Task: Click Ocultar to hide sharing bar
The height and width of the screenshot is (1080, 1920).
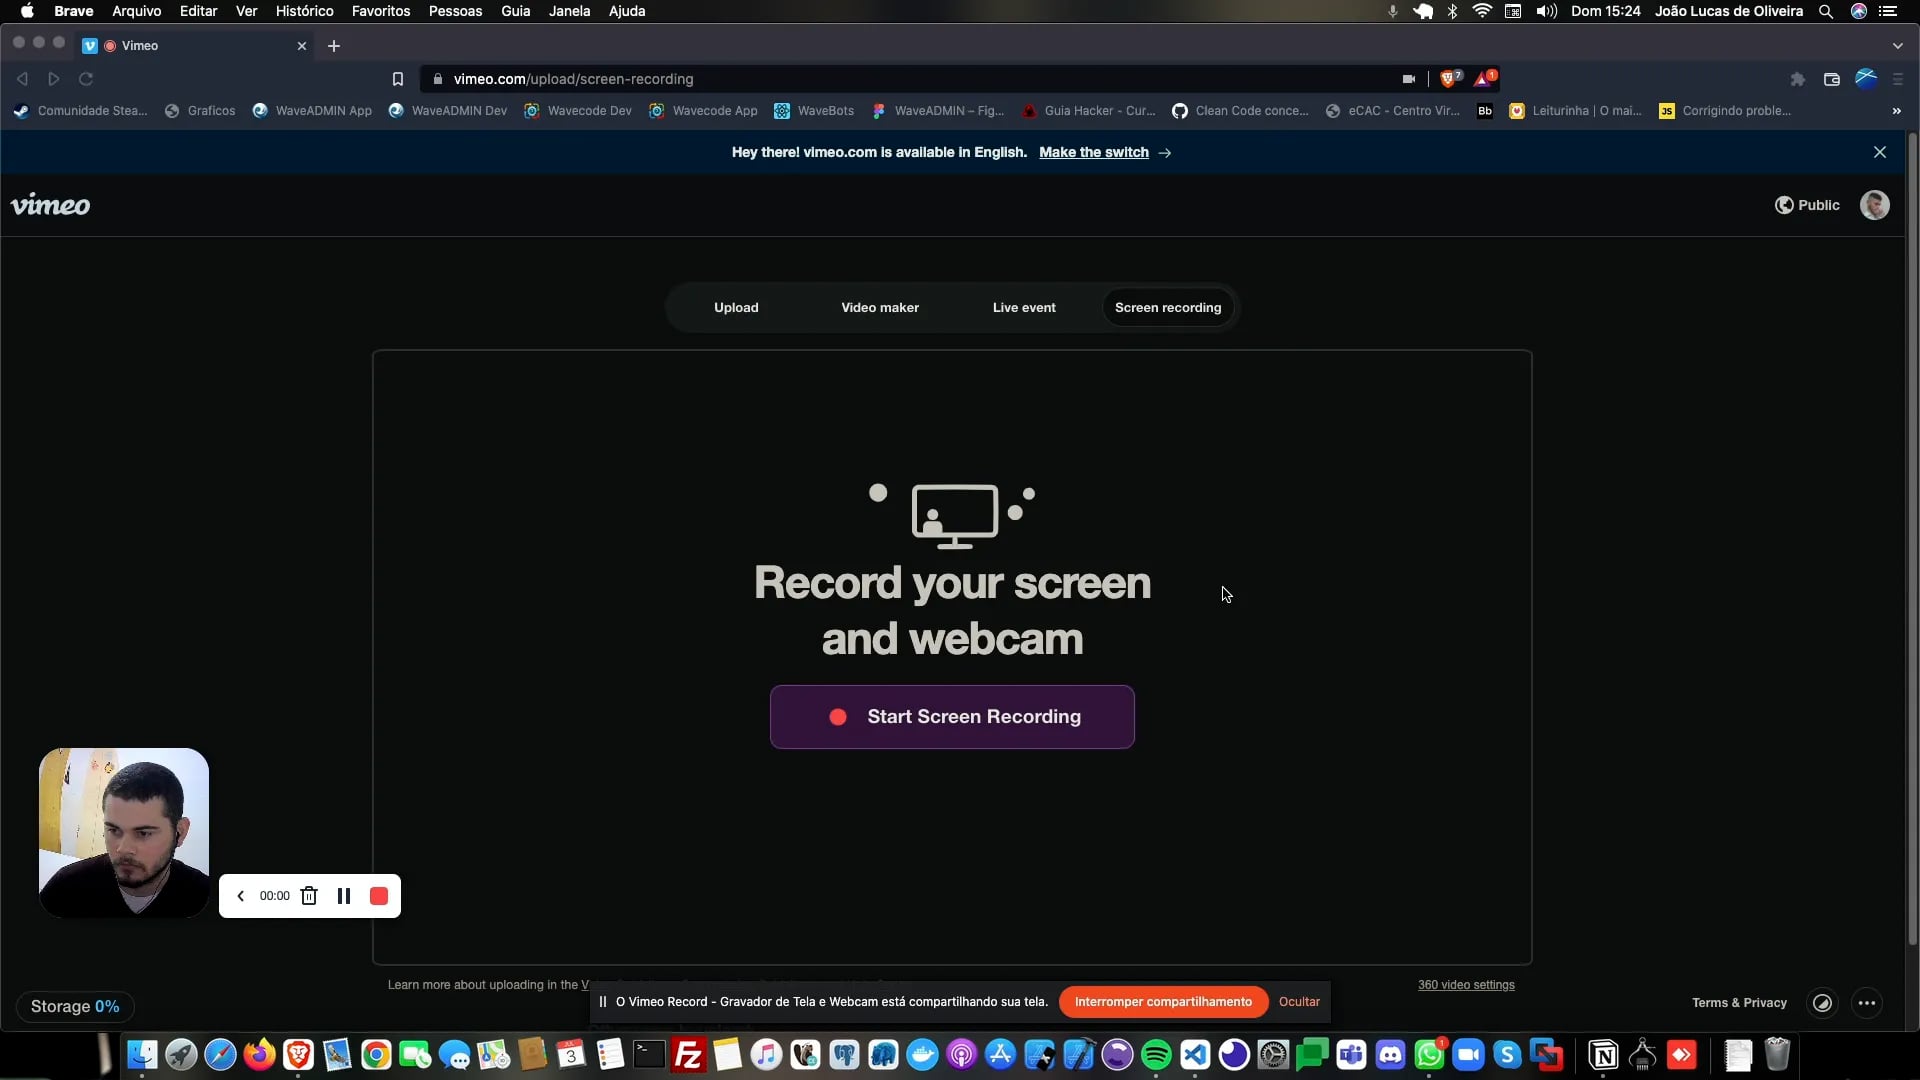Action: pyautogui.click(x=1299, y=1002)
